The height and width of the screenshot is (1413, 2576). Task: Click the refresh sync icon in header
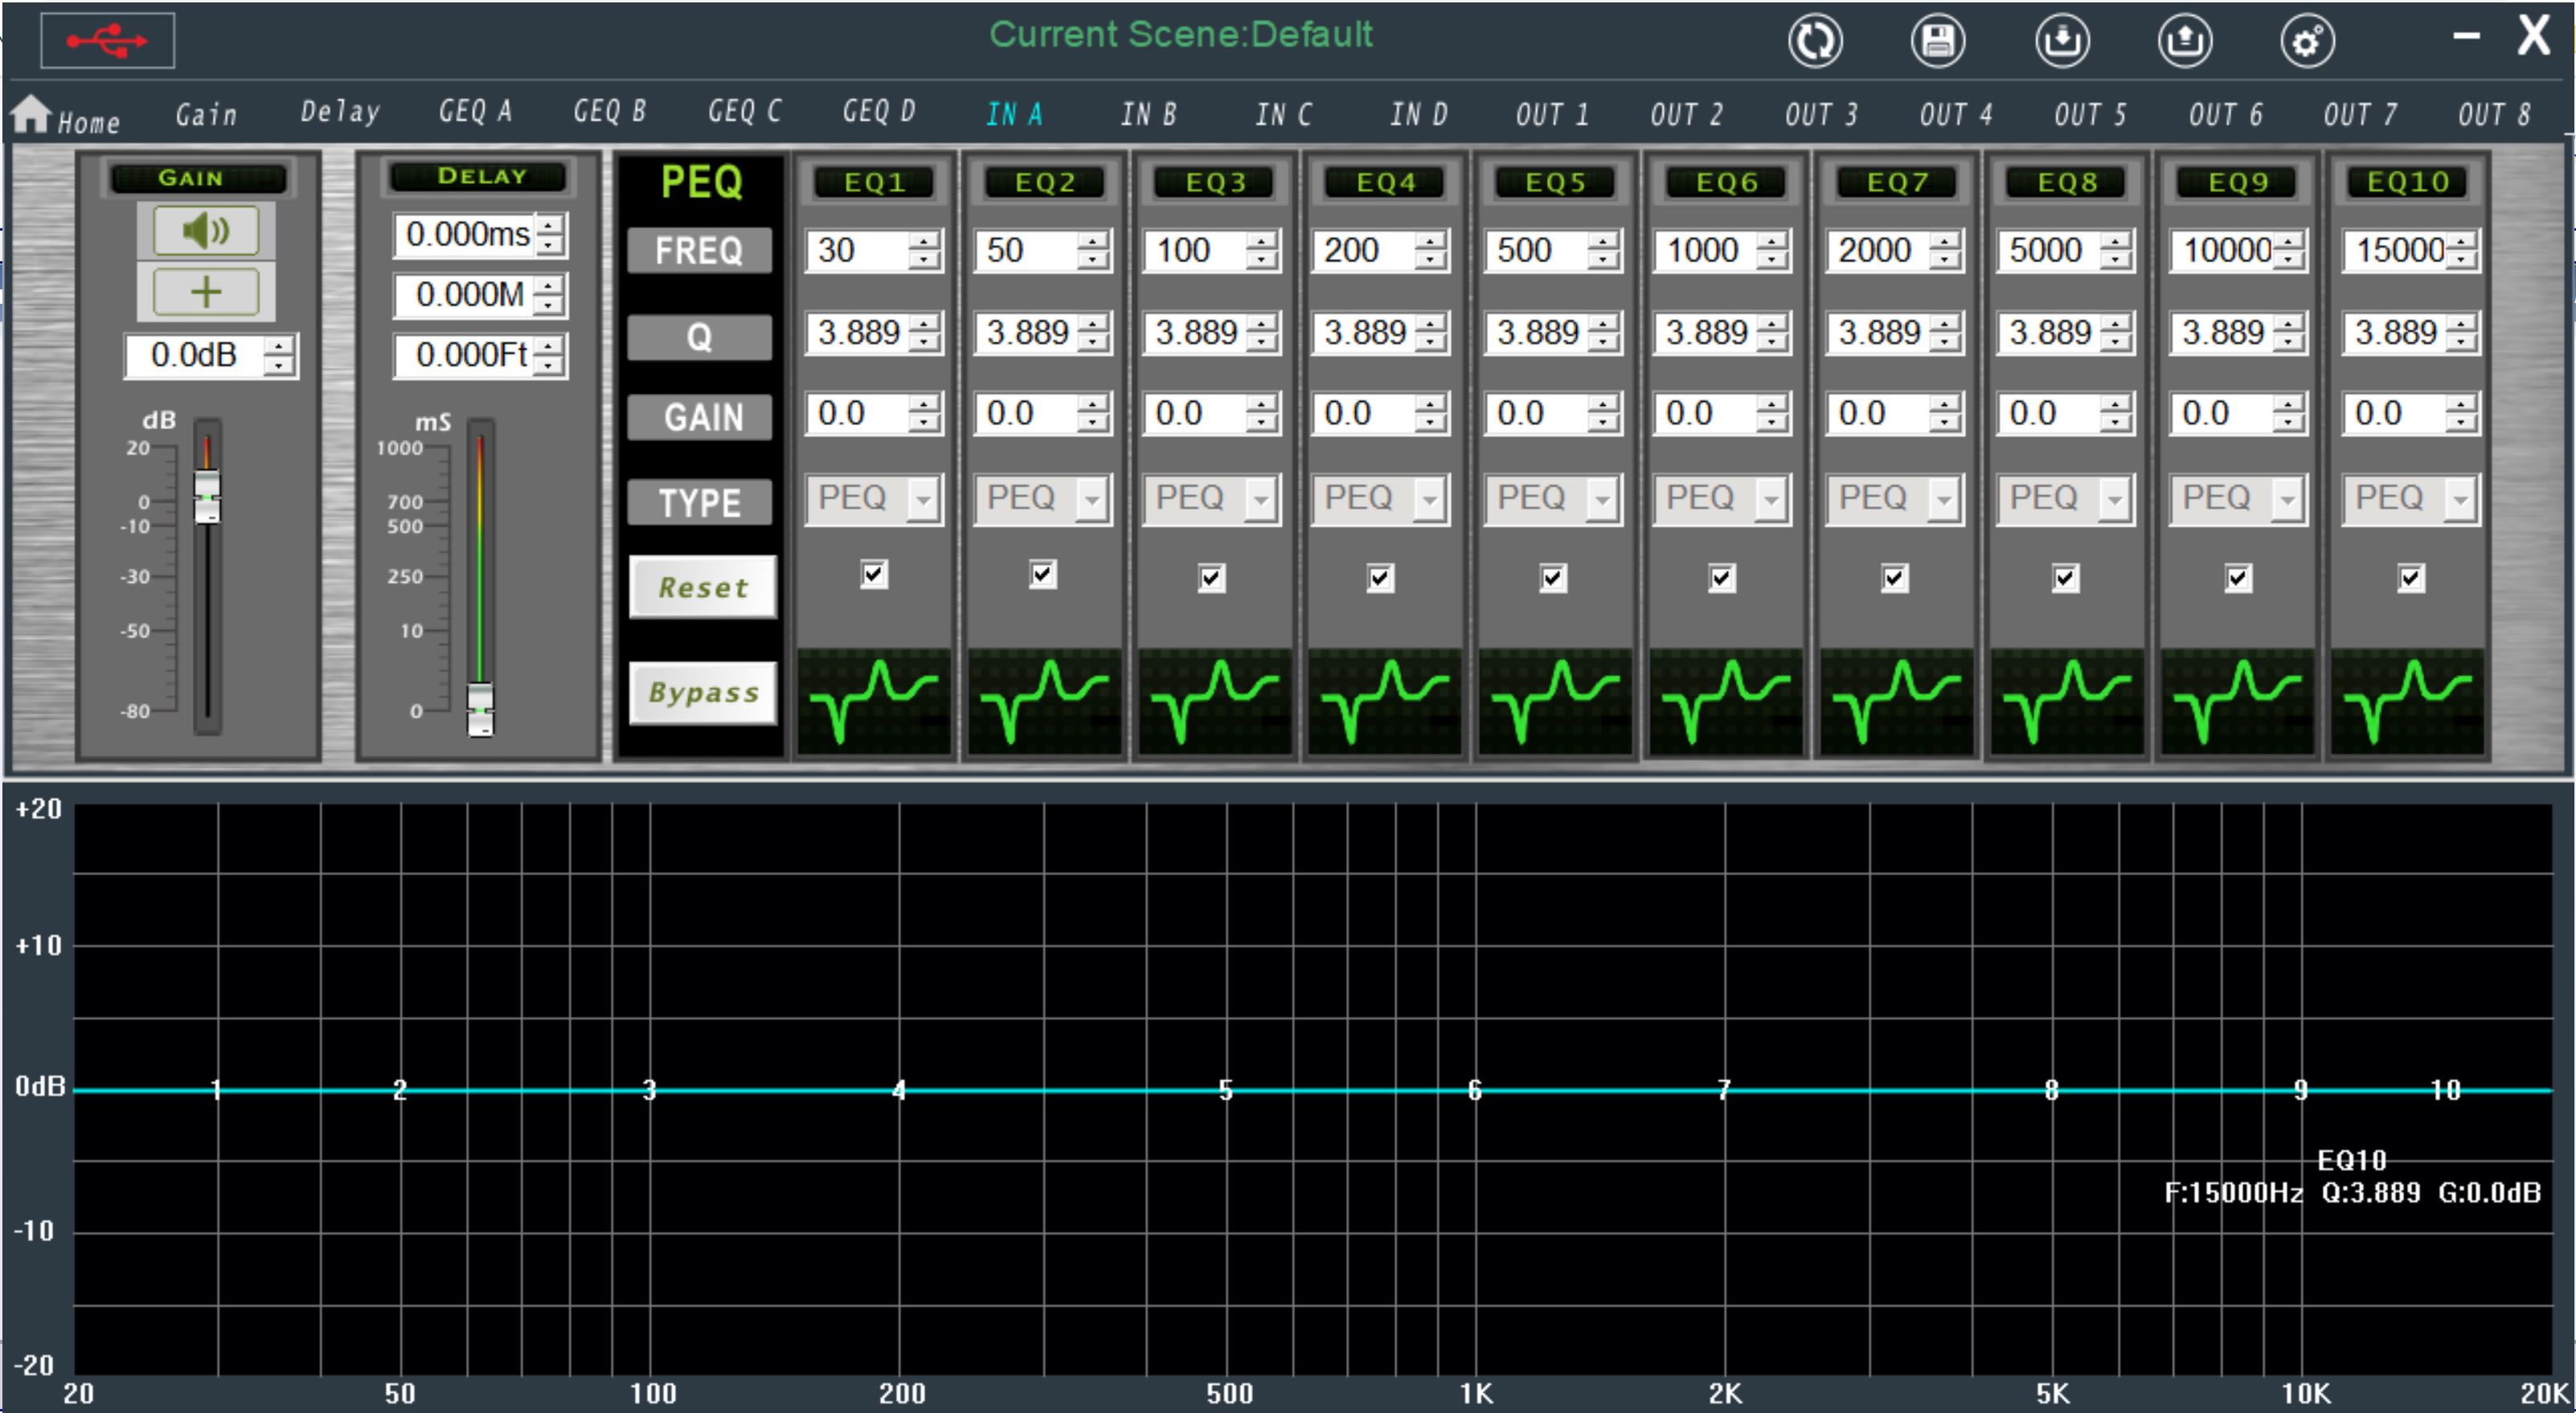[x=1815, y=41]
